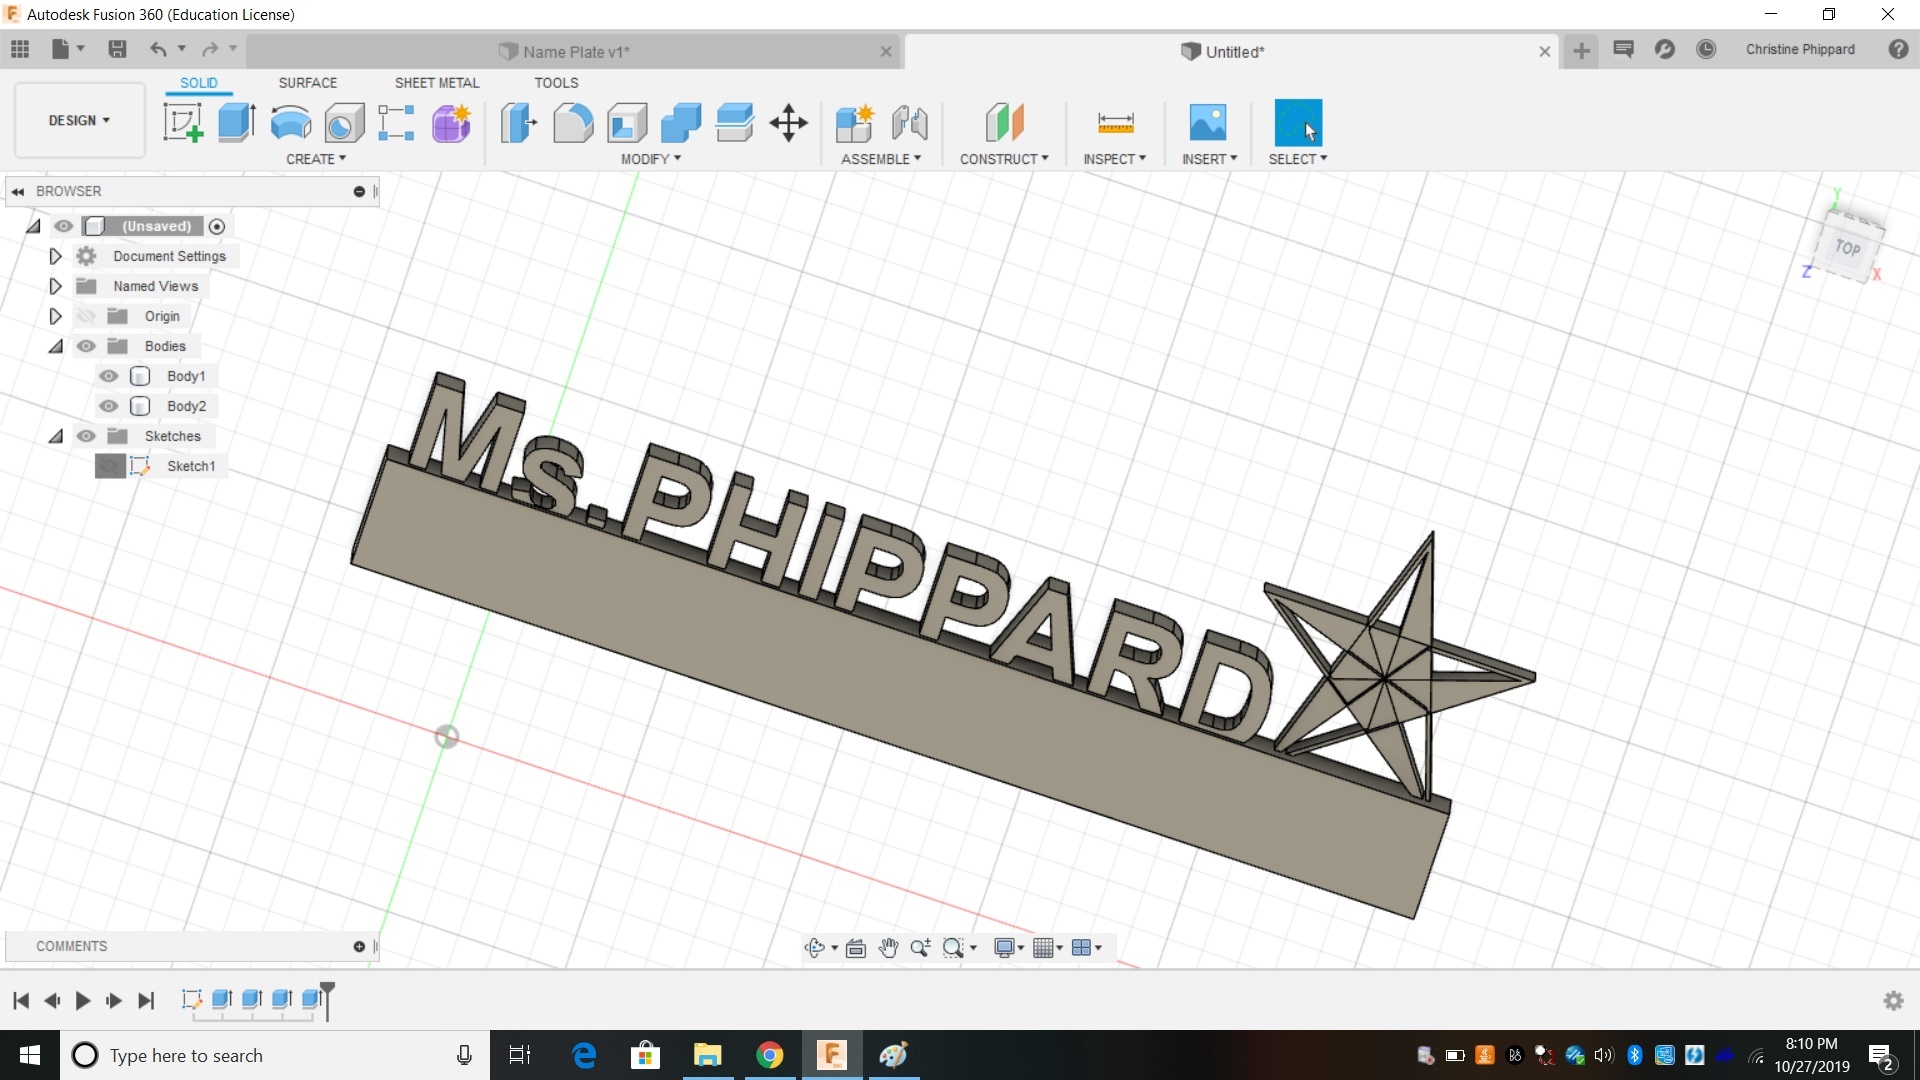Collapse the BROWSER panel

(x=17, y=191)
